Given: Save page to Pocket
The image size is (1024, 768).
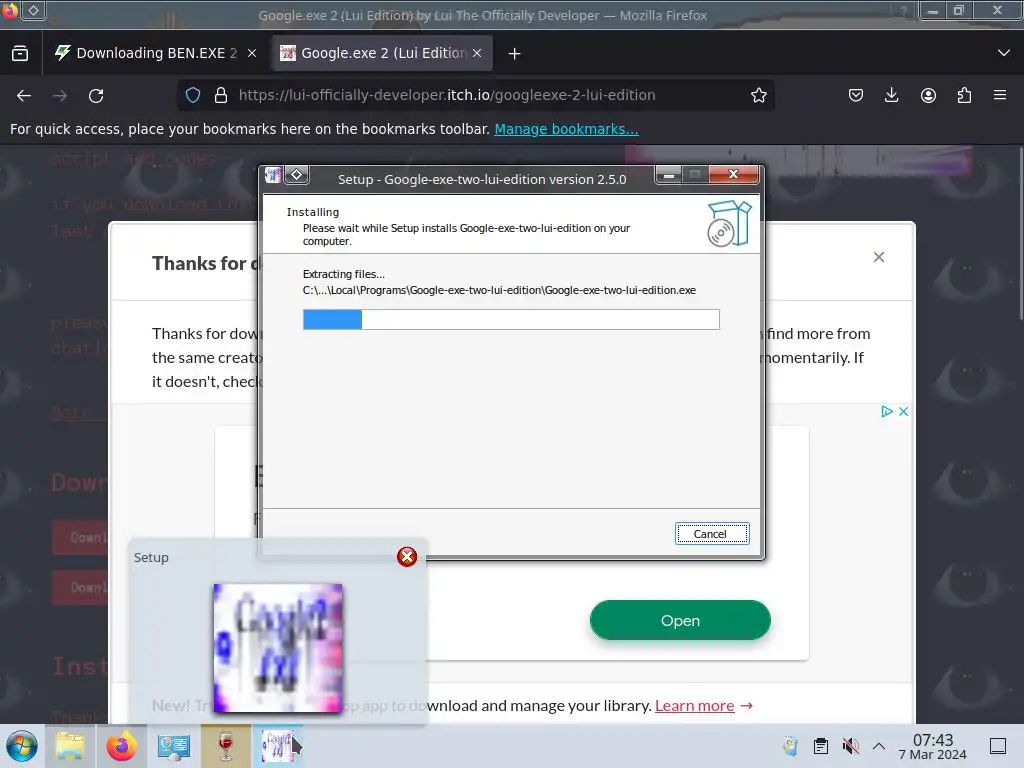Looking at the screenshot, I should coord(856,95).
